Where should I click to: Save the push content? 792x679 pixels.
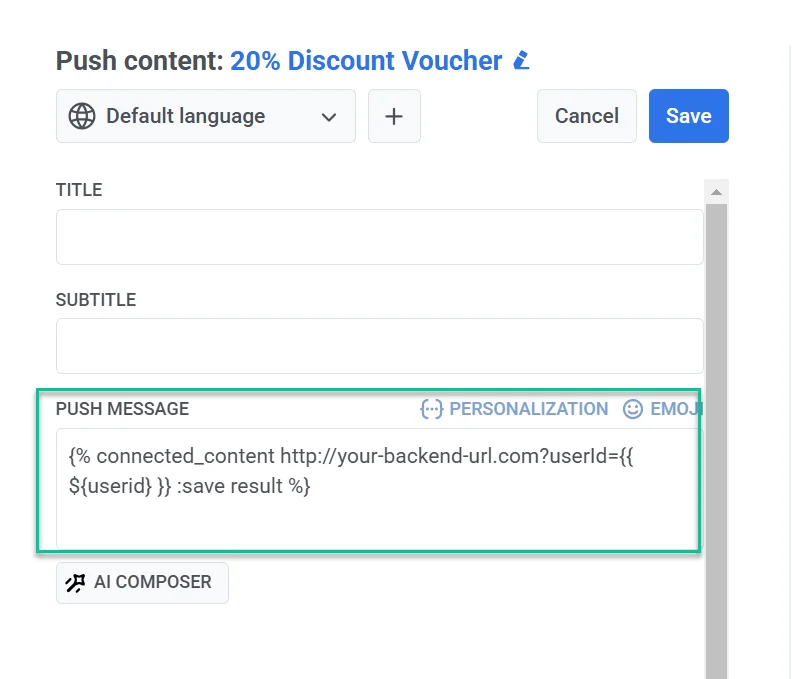688,116
